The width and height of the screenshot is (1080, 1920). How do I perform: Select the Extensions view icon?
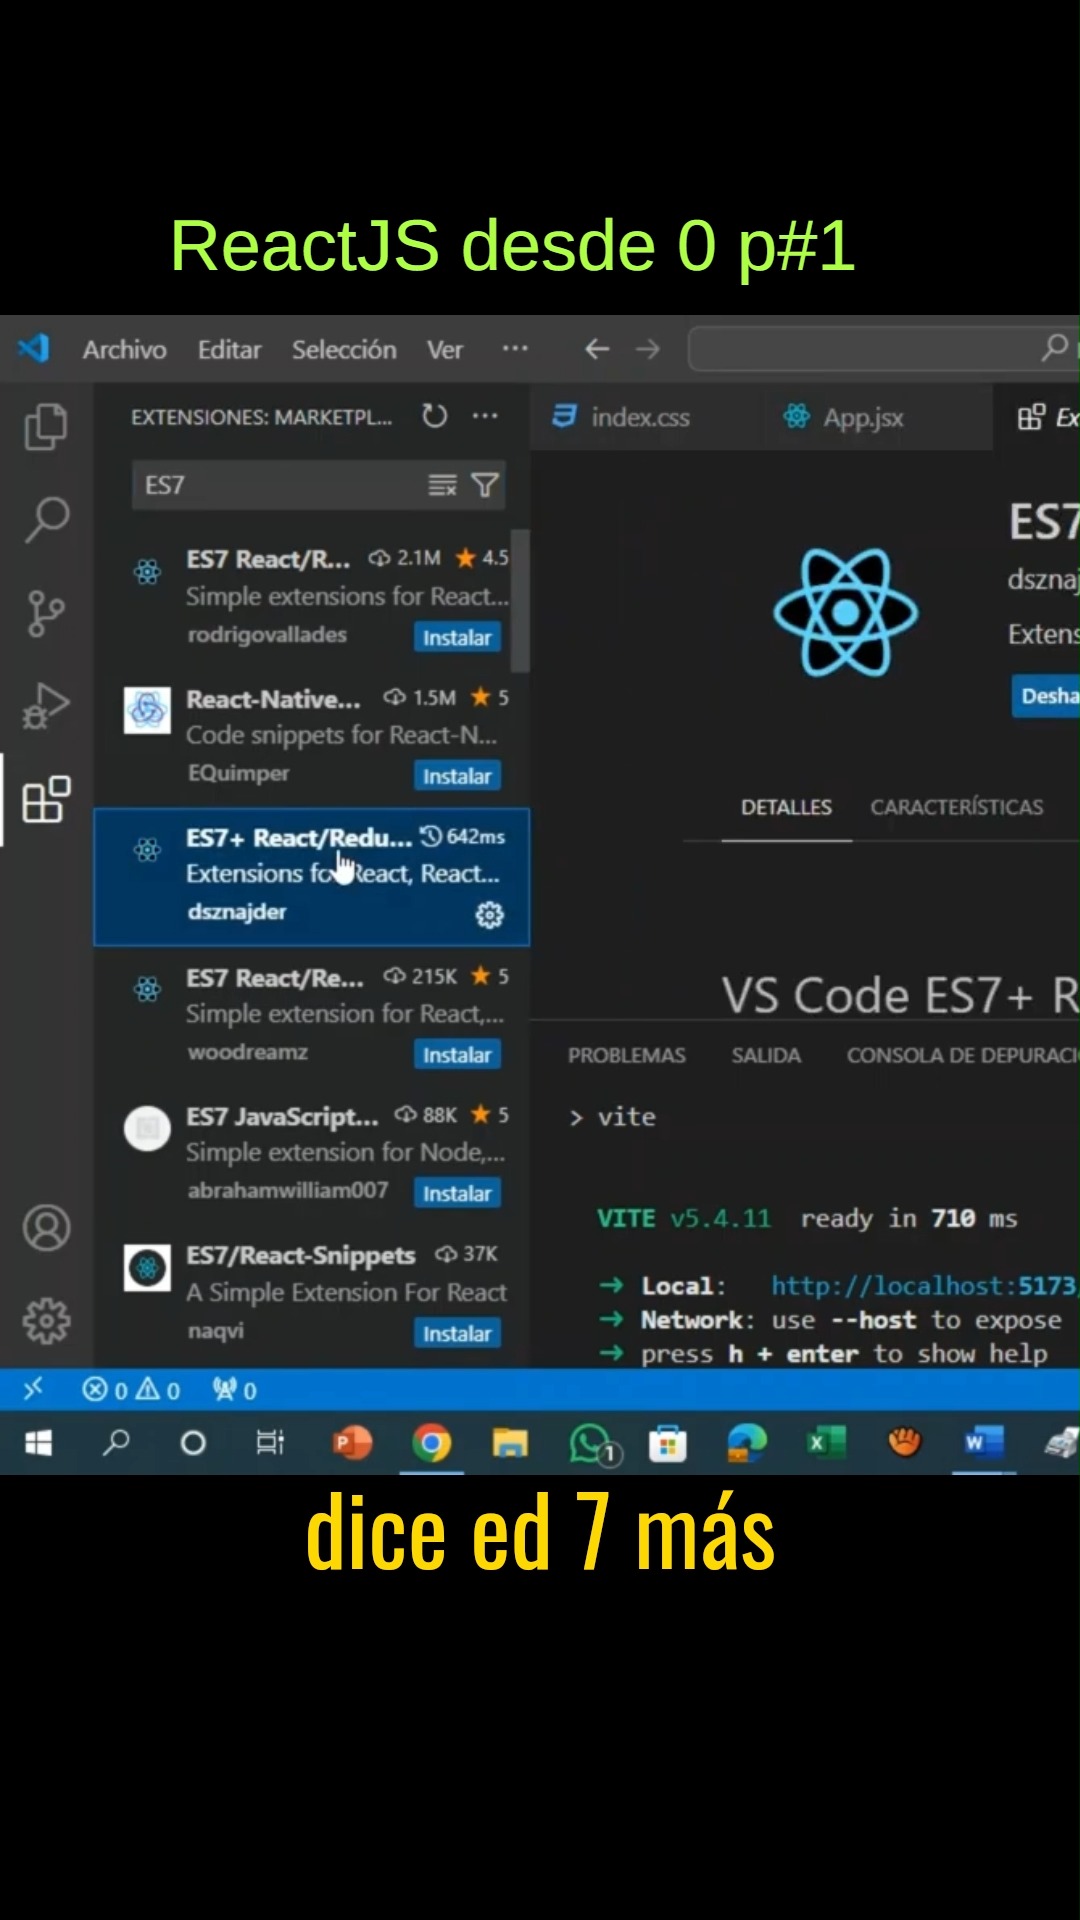pos(46,799)
